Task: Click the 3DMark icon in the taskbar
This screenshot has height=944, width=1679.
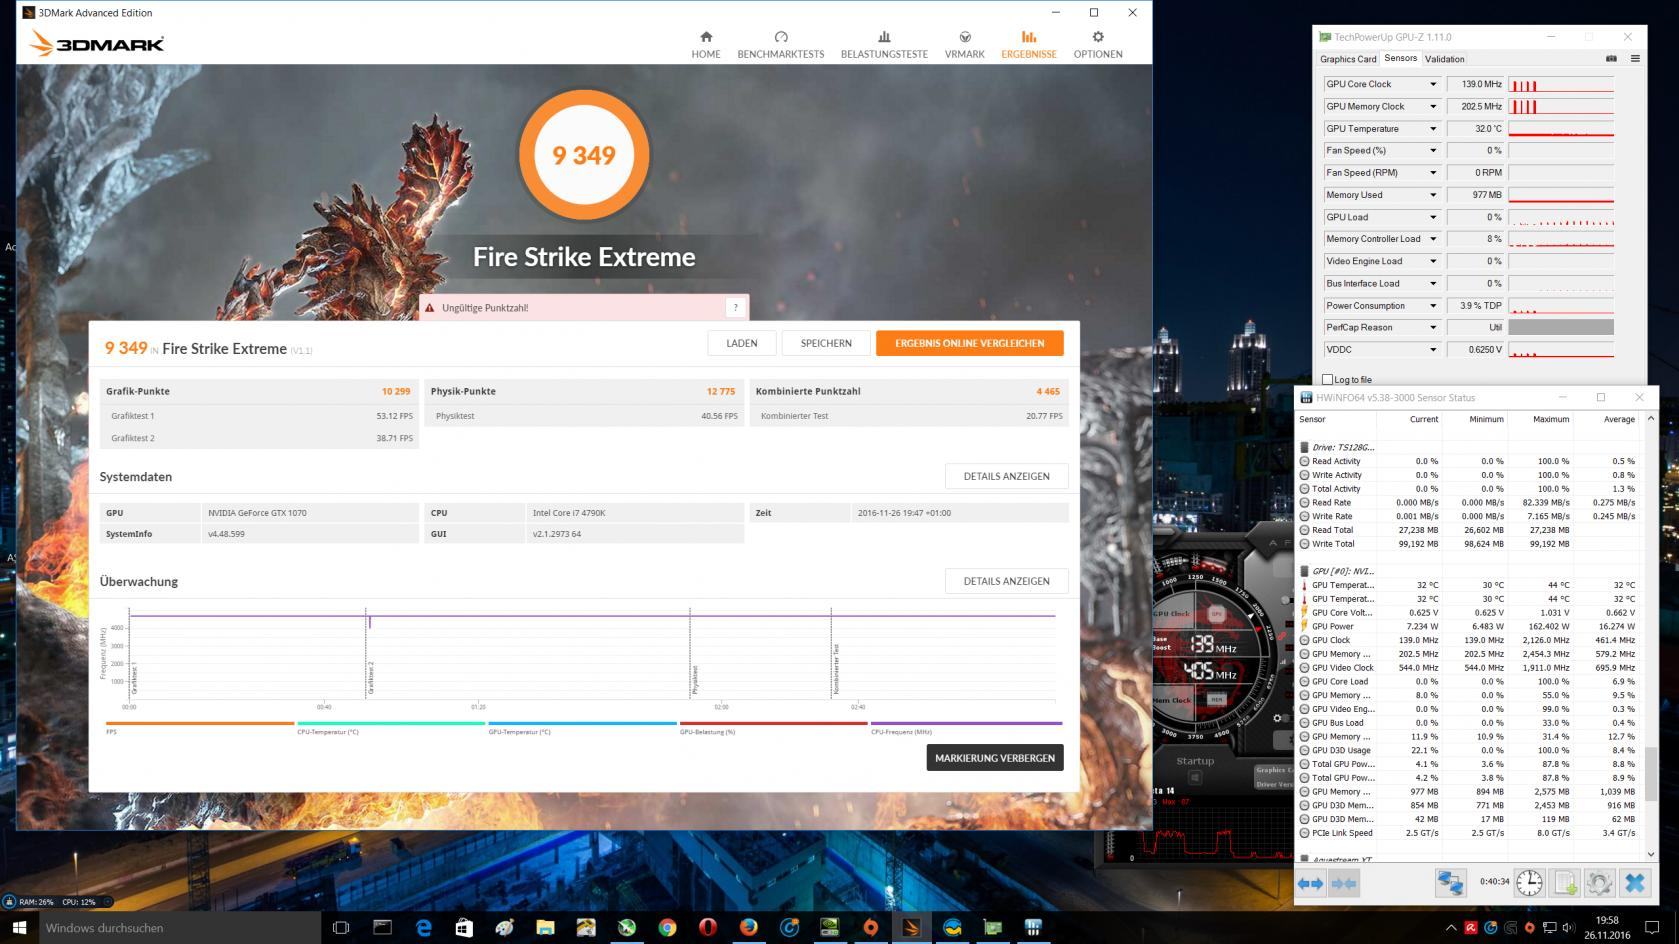Action: coord(911,927)
